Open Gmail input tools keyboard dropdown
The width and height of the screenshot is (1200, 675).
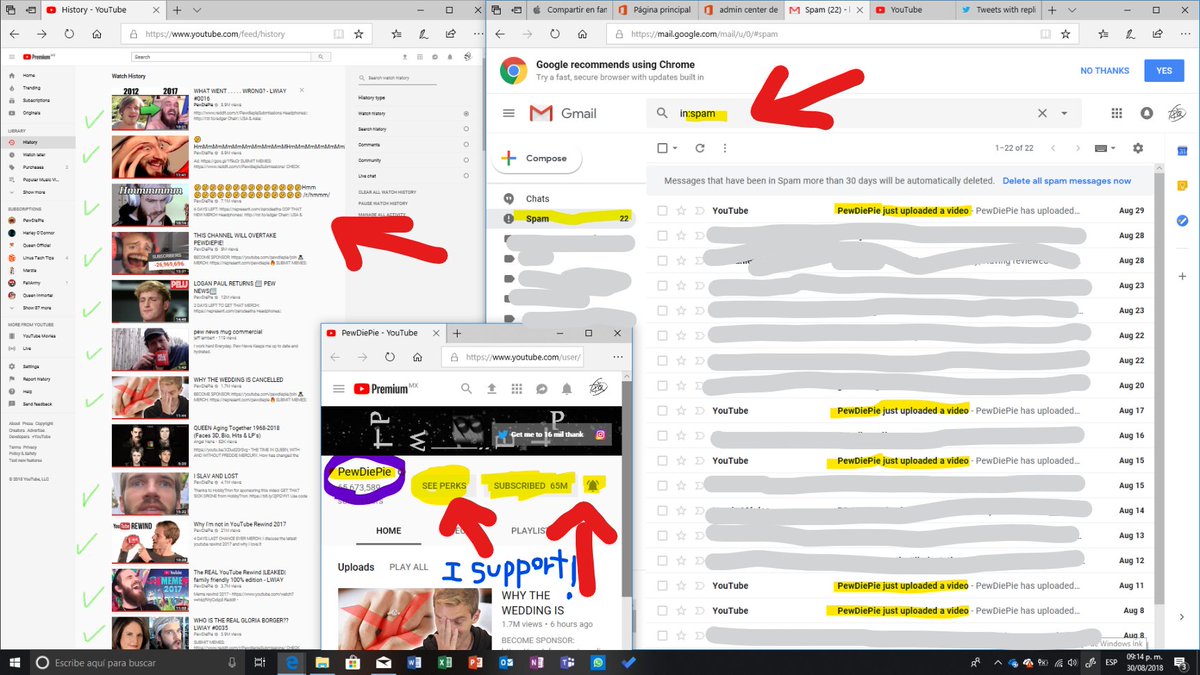tap(1104, 148)
